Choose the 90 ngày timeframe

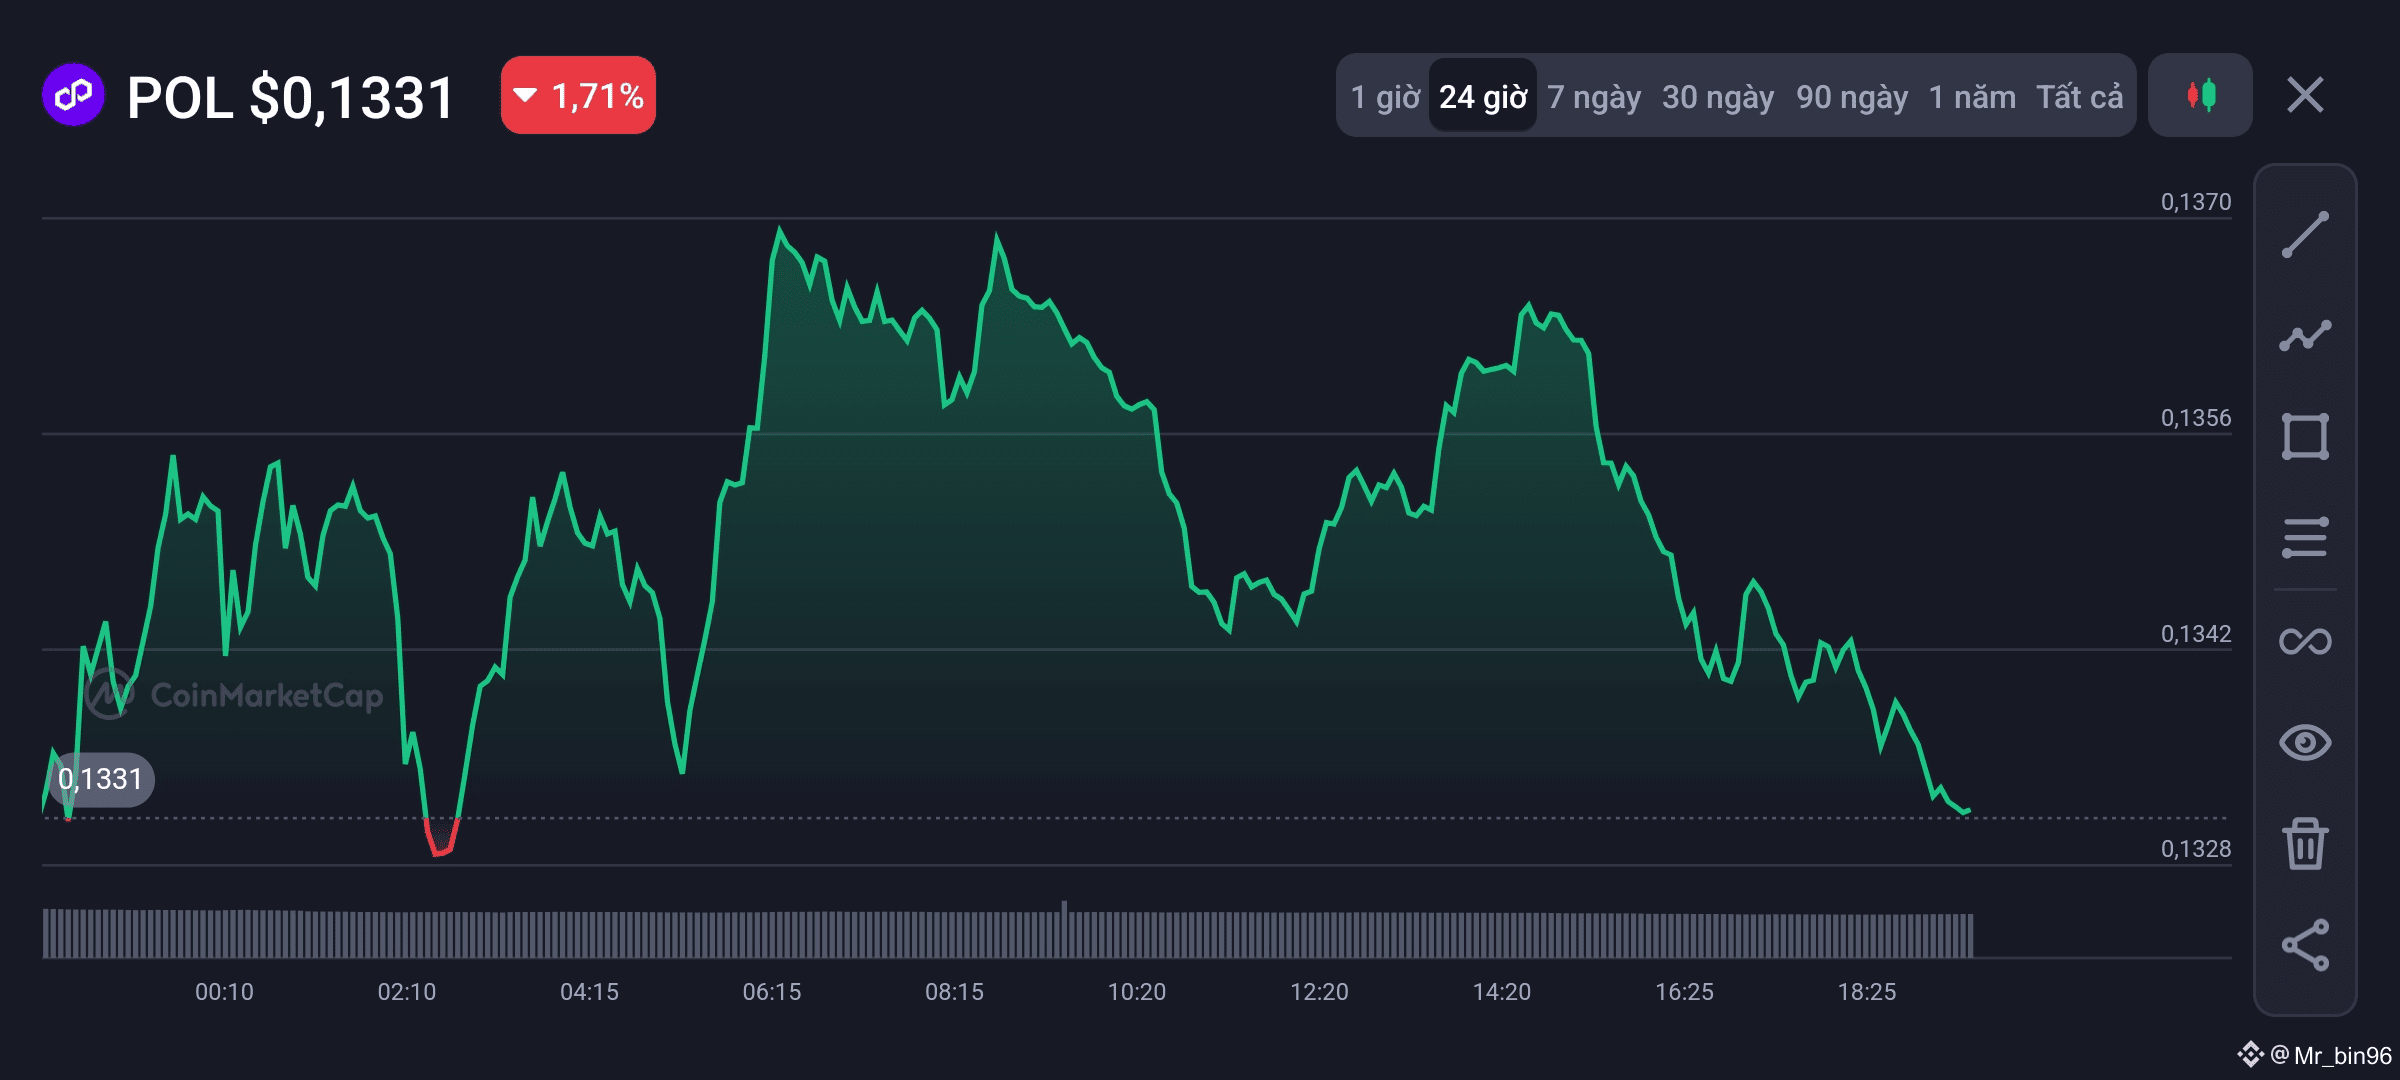click(1852, 97)
